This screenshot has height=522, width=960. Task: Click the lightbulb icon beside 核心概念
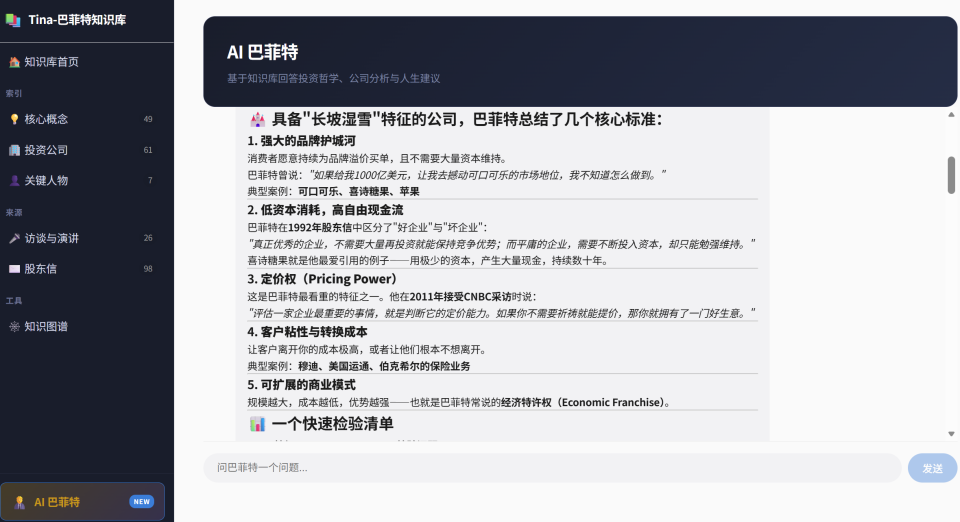tap(14, 119)
